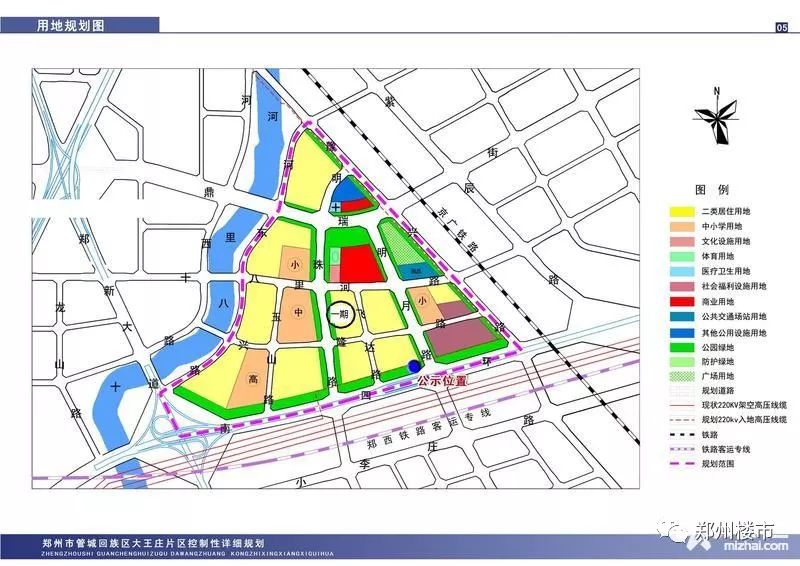
Task: Click the large mauve social welfare parcel
Action: coord(461,336)
